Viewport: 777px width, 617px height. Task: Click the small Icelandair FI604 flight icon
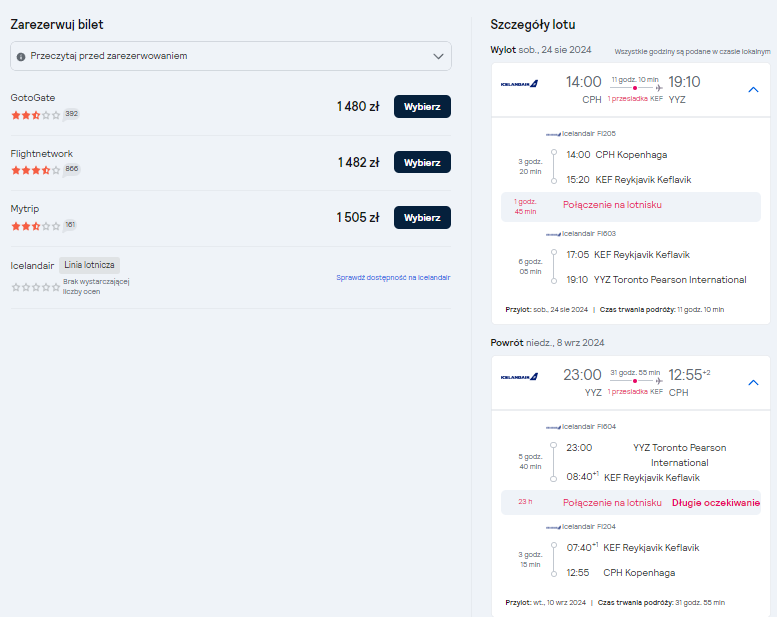coord(553,427)
